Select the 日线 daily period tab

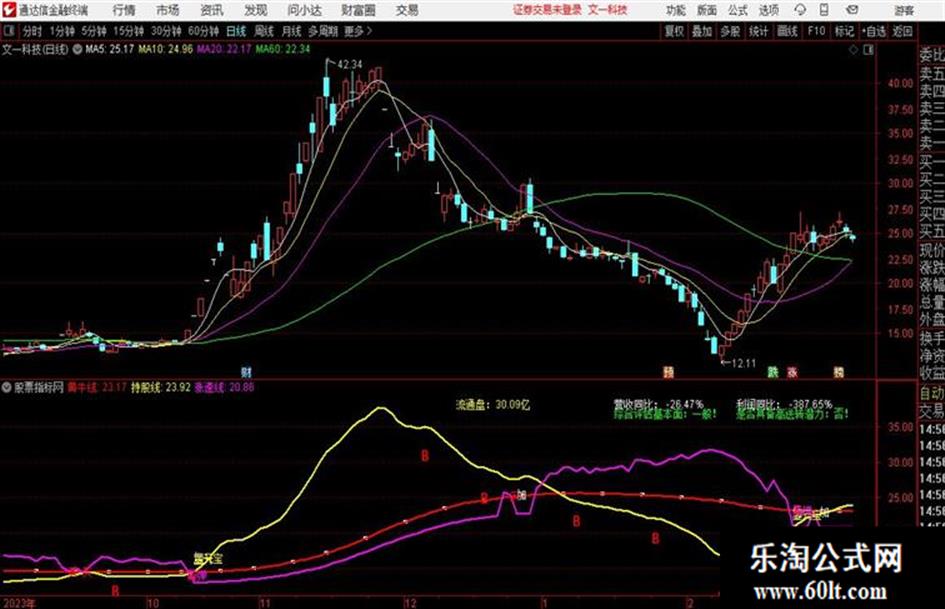tap(236, 31)
